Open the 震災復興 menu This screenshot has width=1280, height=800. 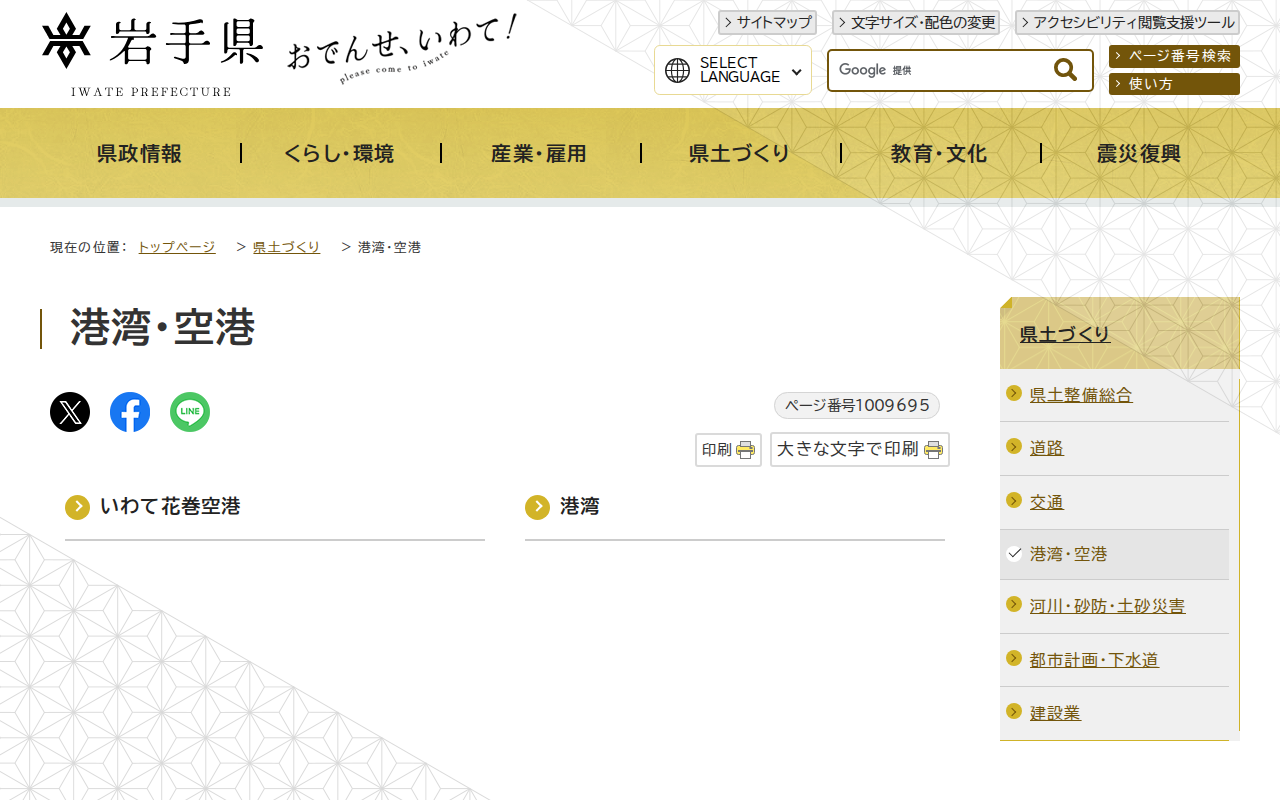click(1140, 153)
